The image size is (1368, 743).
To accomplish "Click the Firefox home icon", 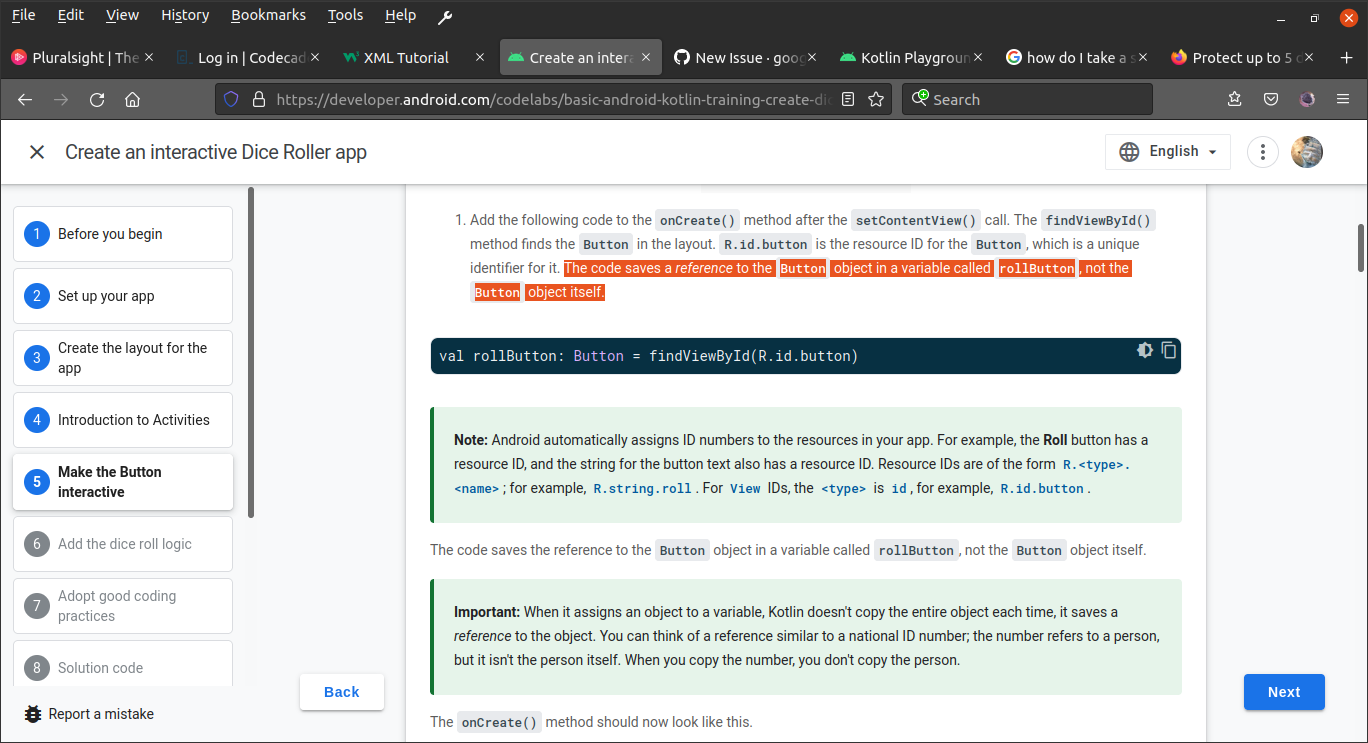I will pos(134,99).
